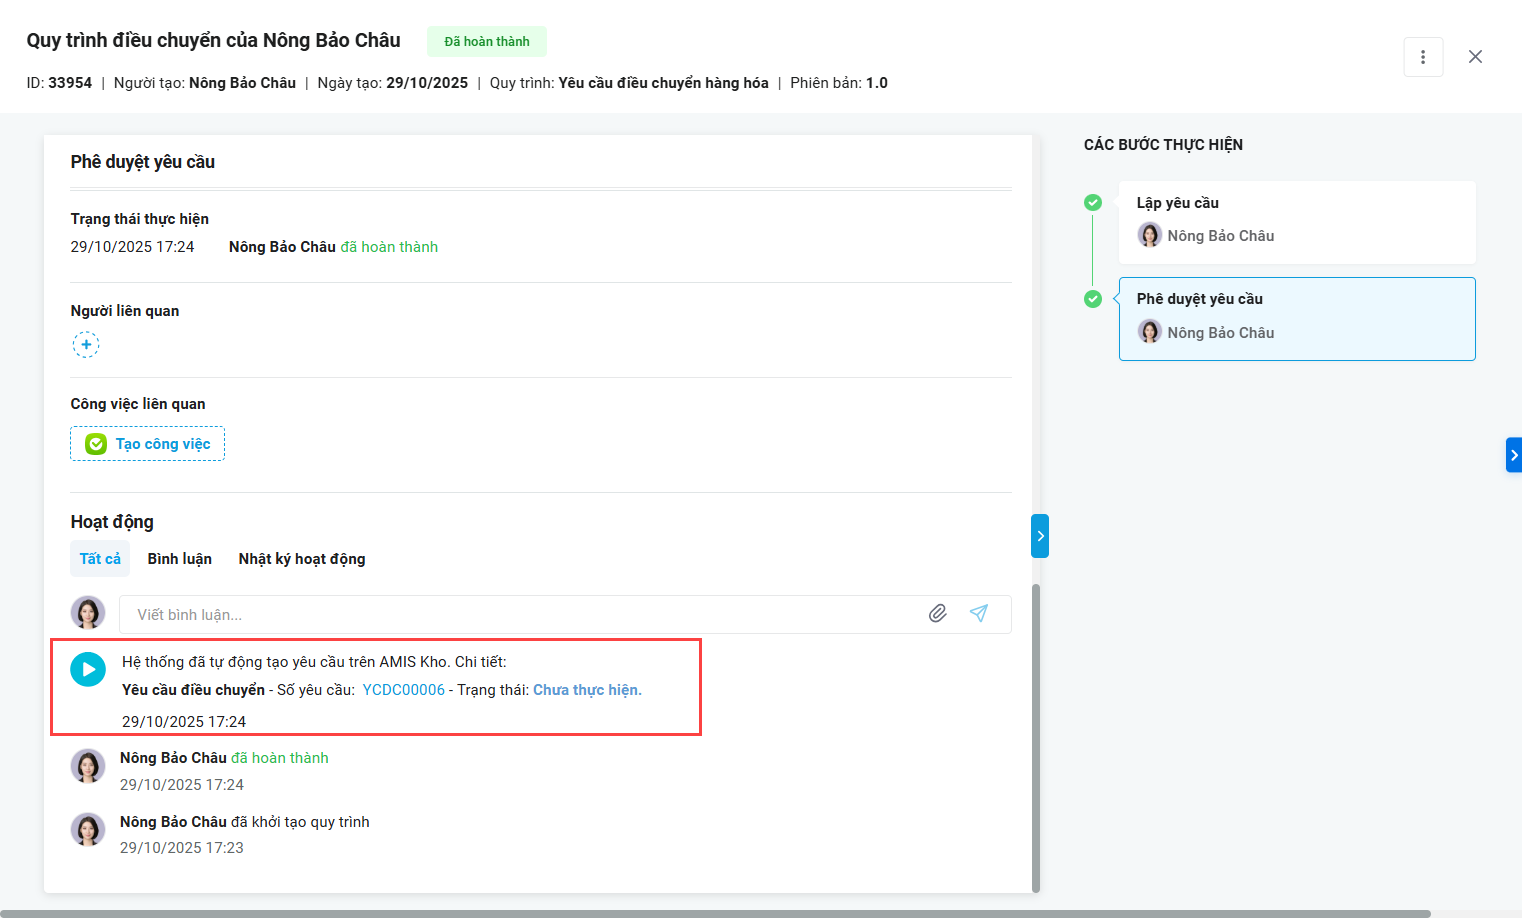Click the 'Hoạt động' section heading

click(112, 522)
